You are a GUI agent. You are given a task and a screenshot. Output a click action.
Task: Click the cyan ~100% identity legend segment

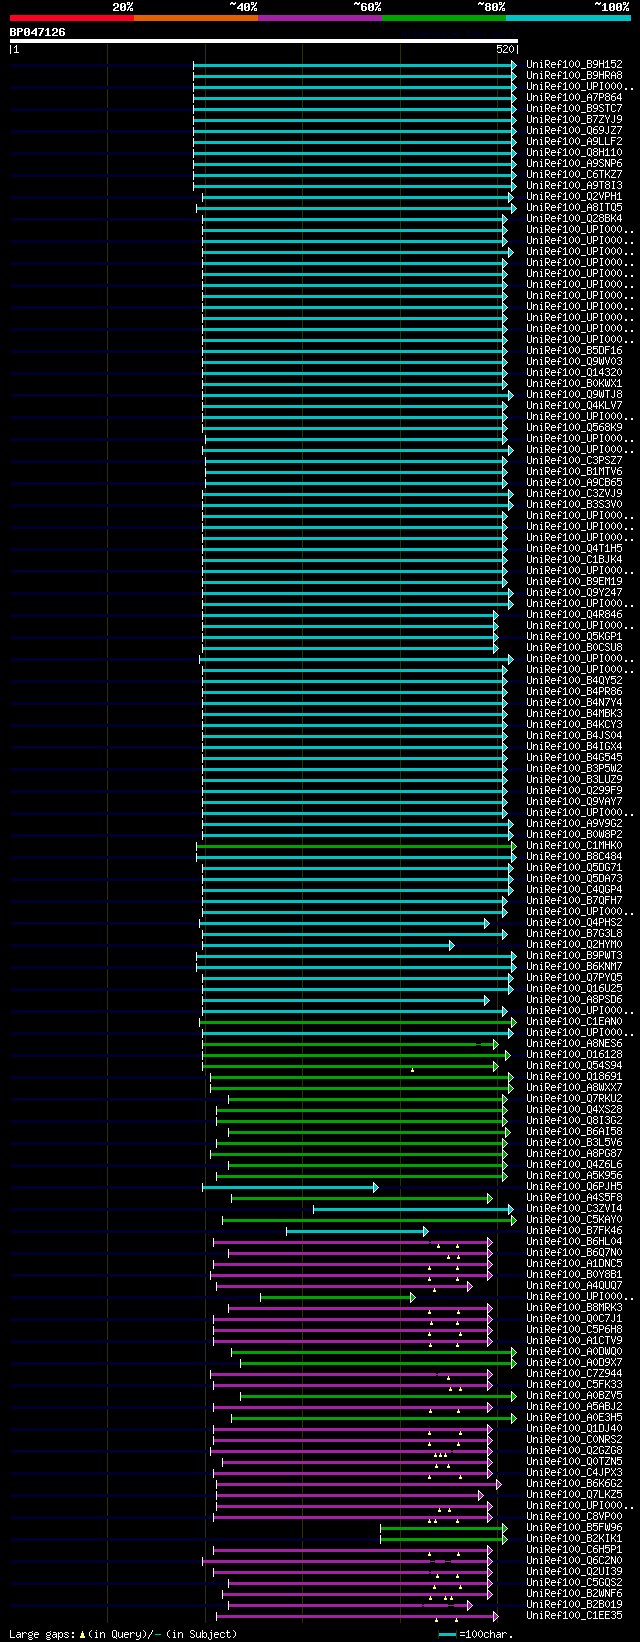pos(568,18)
